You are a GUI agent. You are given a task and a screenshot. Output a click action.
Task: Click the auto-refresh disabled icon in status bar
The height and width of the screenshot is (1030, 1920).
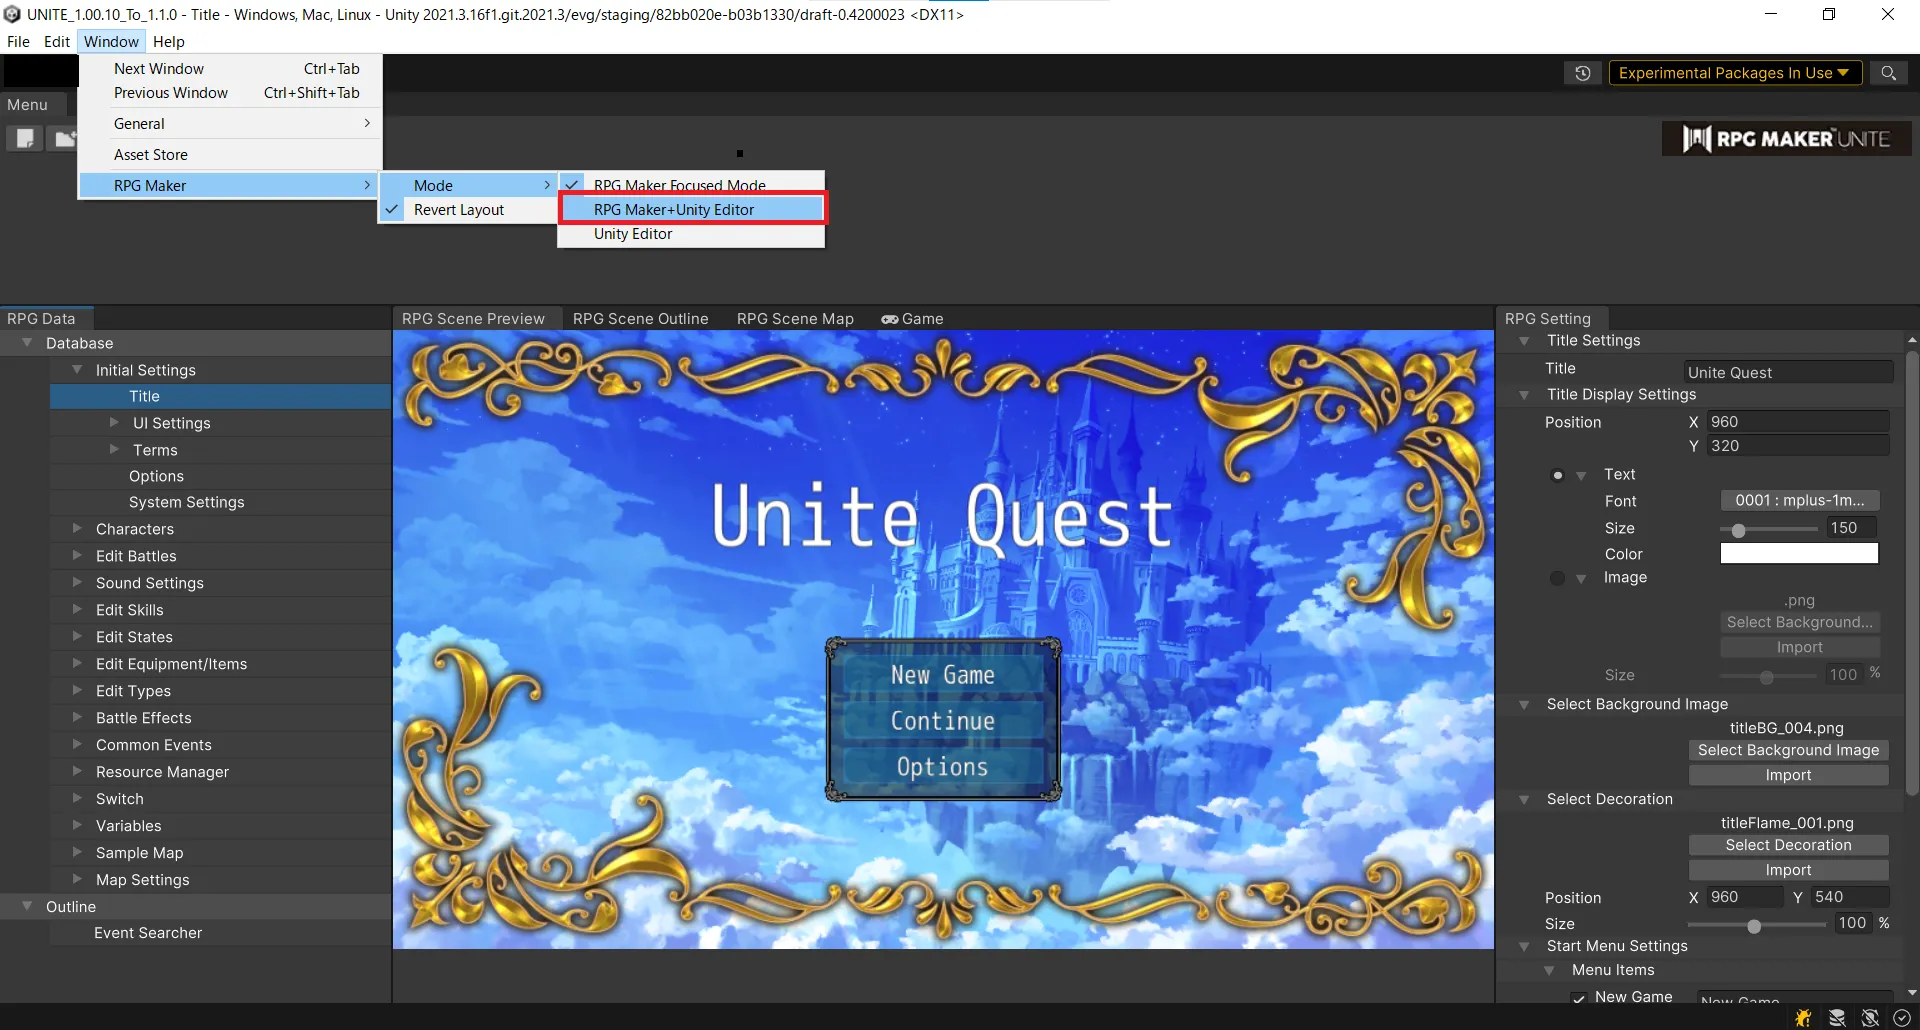(1870, 1017)
